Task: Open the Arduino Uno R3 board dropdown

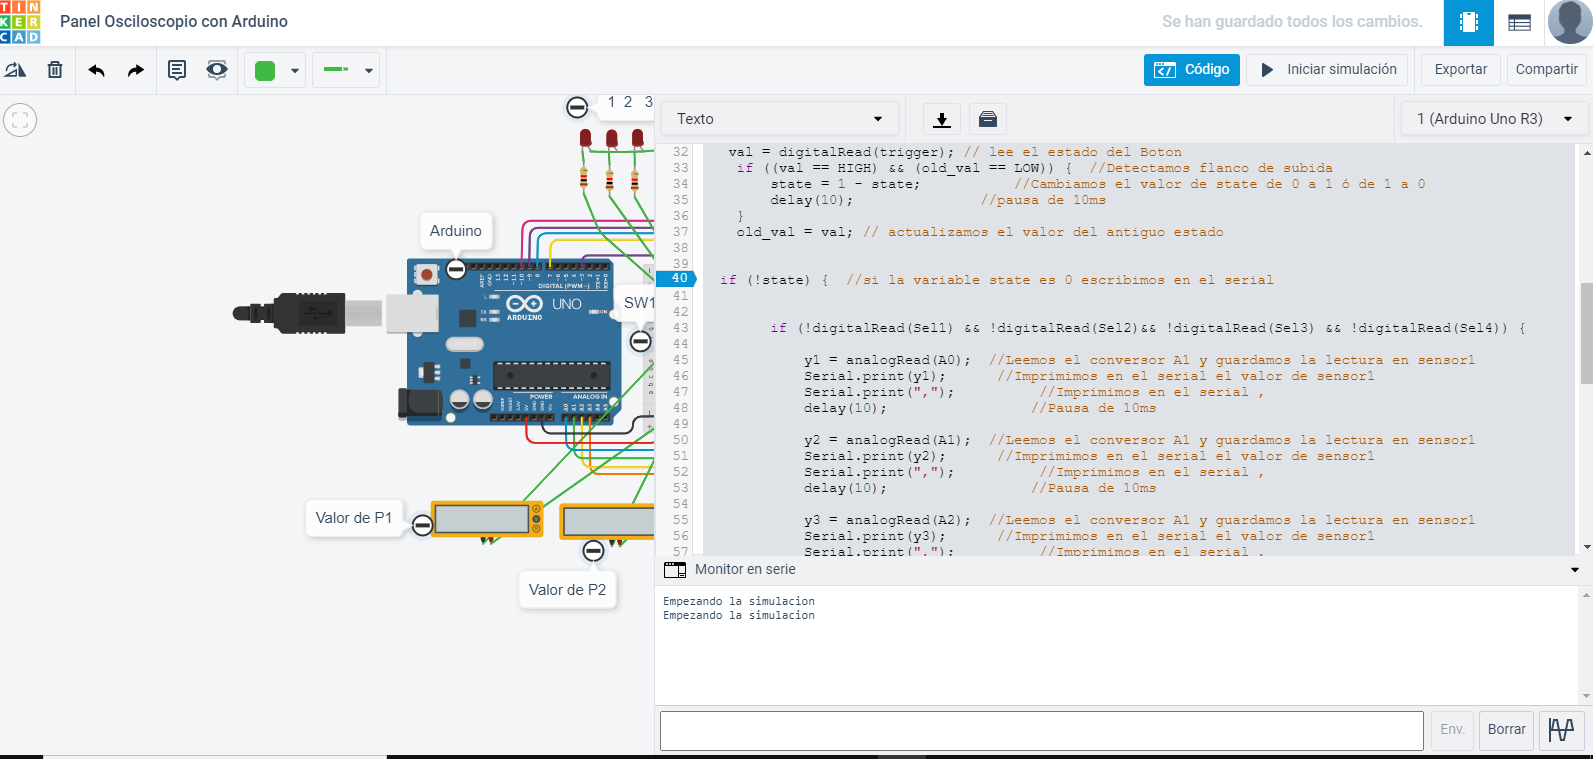Action: click(1494, 119)
